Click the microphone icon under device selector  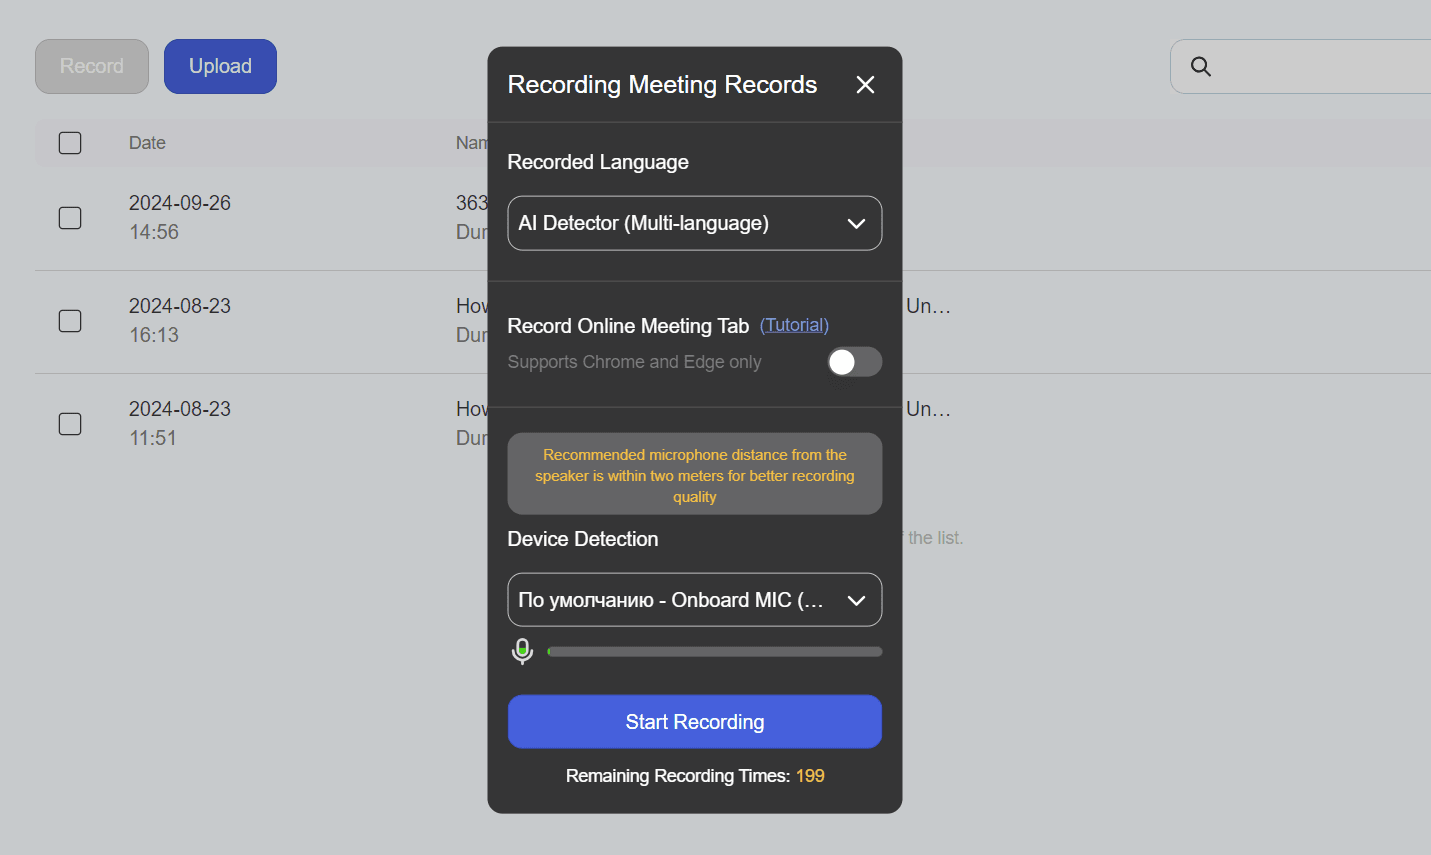(x=522, y=651)
